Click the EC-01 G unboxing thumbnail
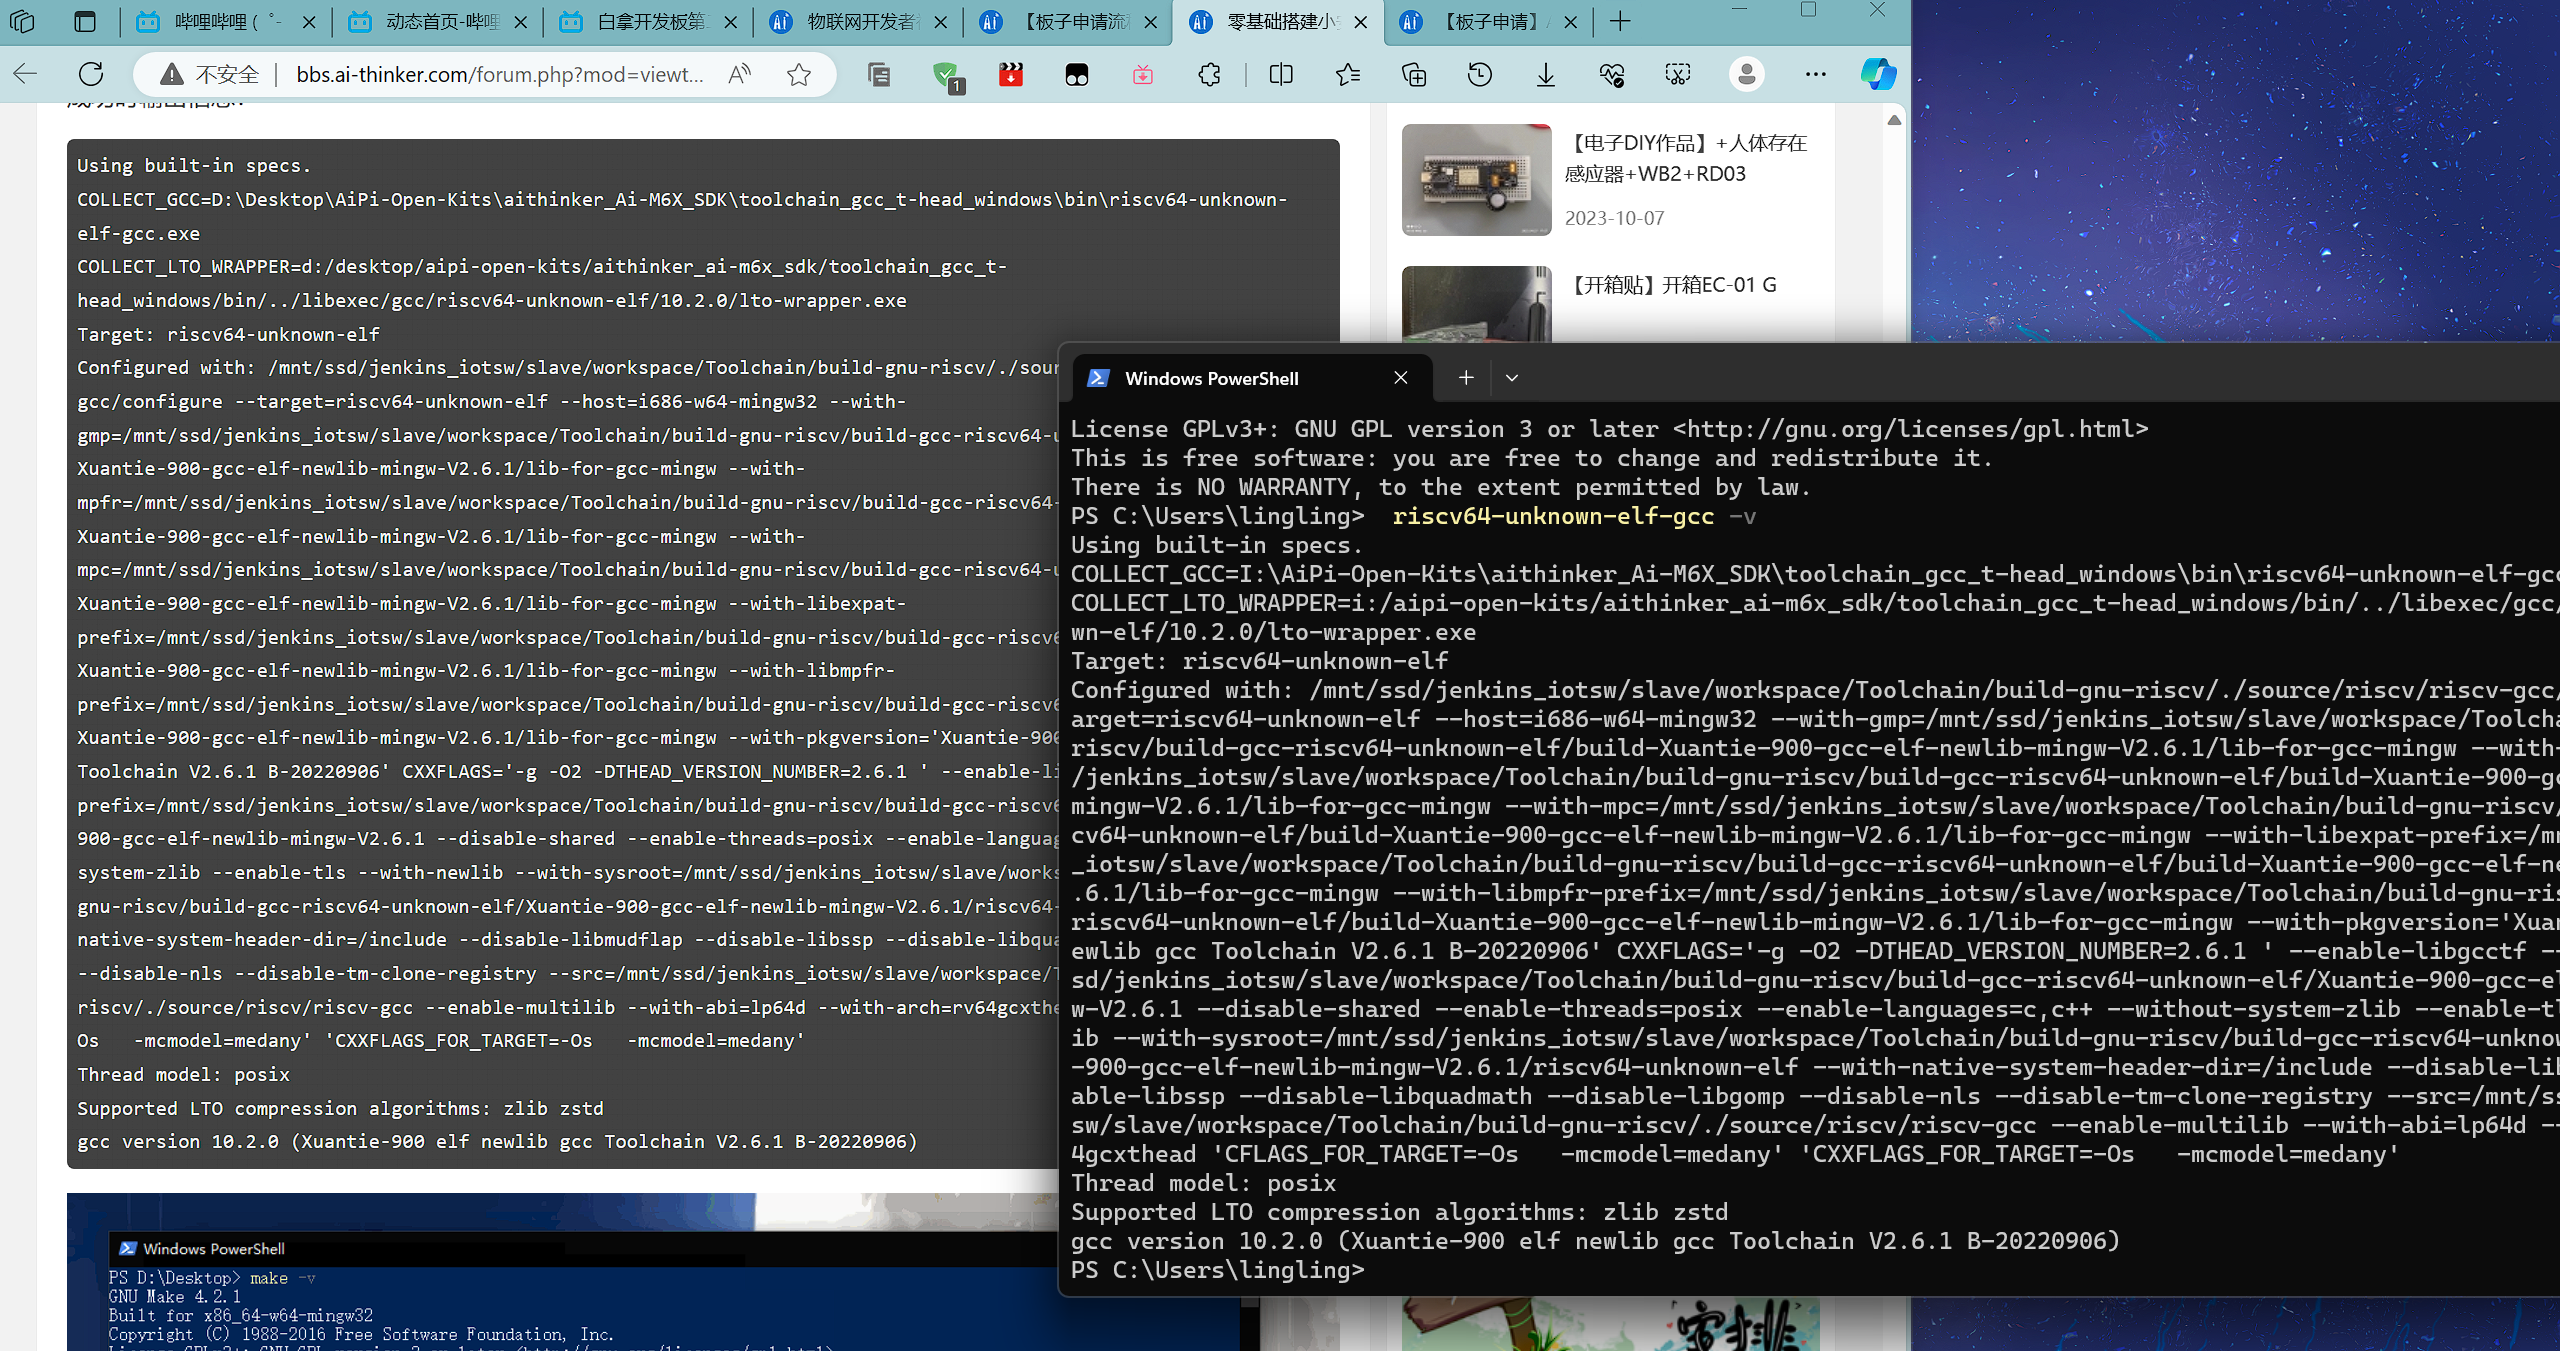 coord(1477,304)
